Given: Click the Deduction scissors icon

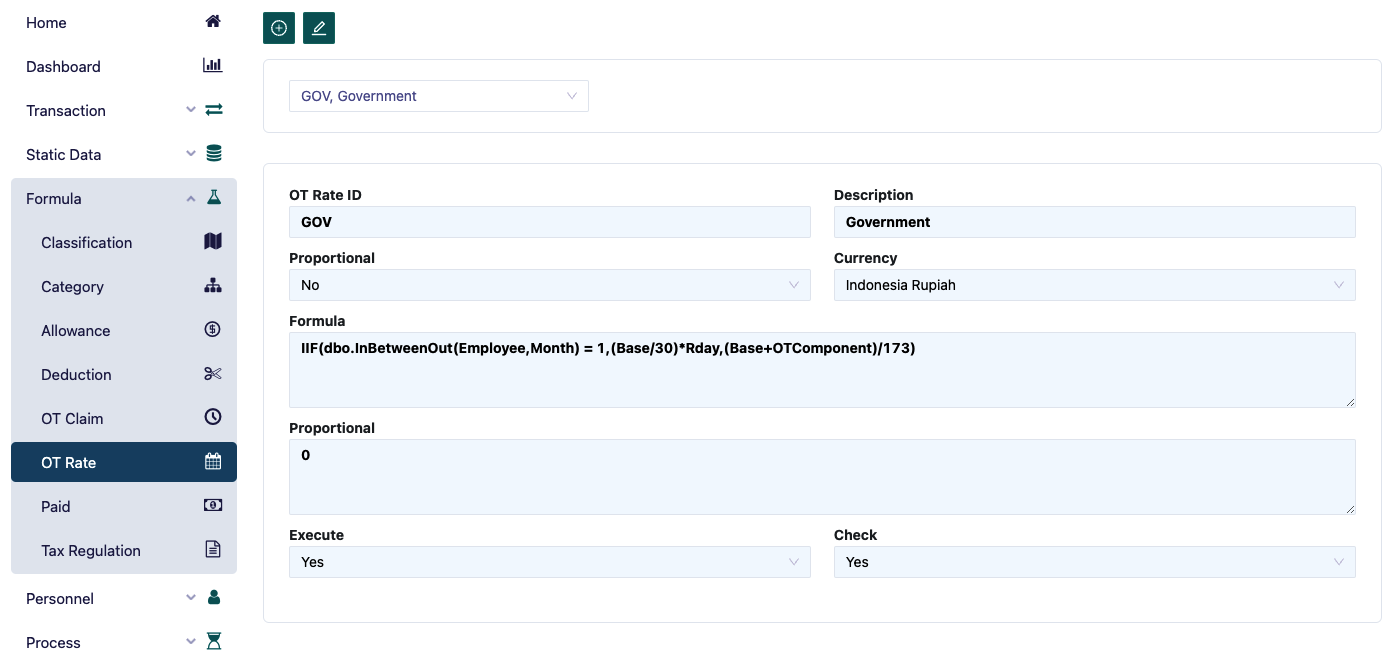Looking at the screenshot, I should 212,374.
